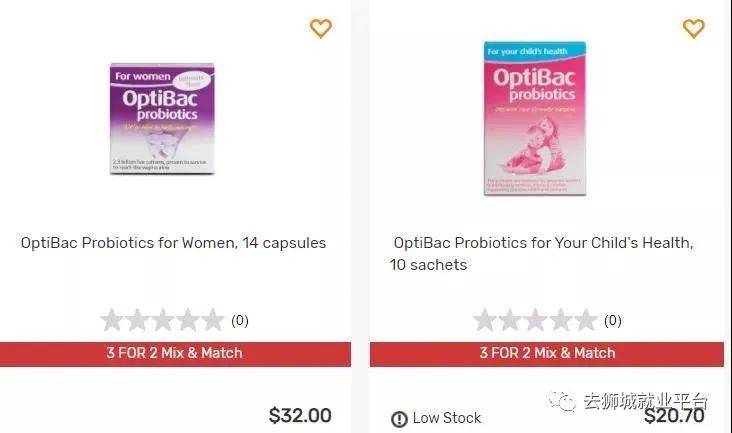The height and width of the screenshot is (433, 732).
Task: Favorite the Child's Health product heart icon
Action: tap(693, 28)
